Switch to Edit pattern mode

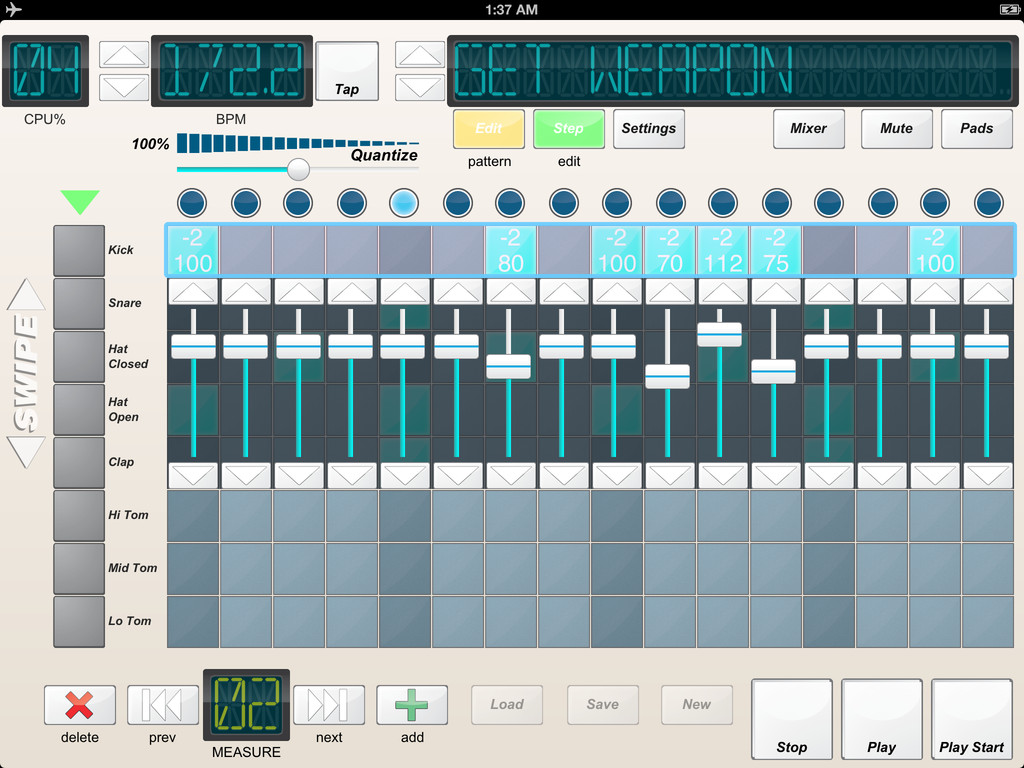pyautogui.click(x=489, y=129)
